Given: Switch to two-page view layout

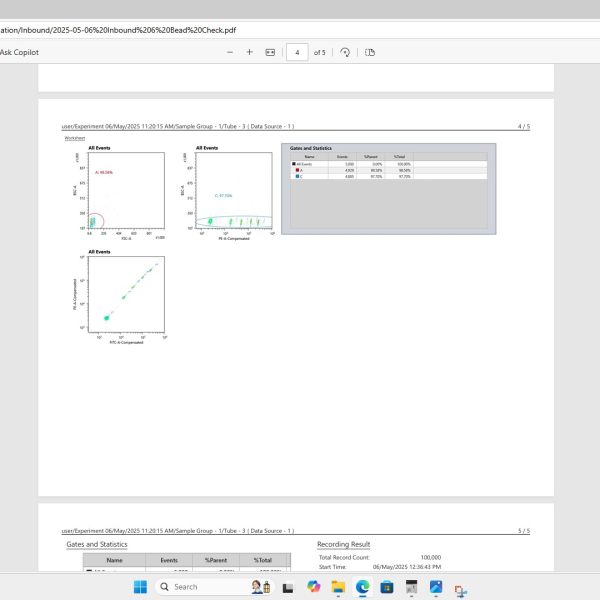Looking at the screenshot, I should pos(369,52).
